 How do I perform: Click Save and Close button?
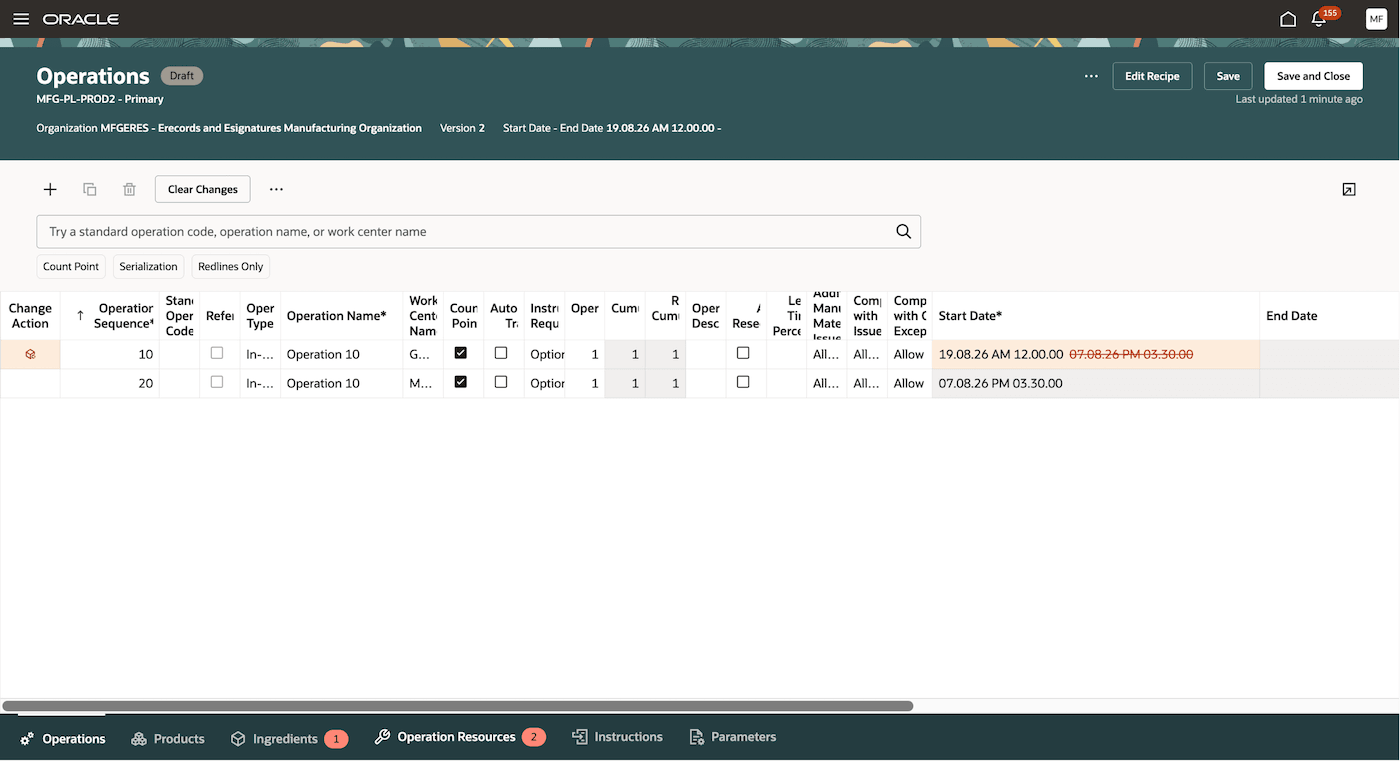pos(1313,76)
